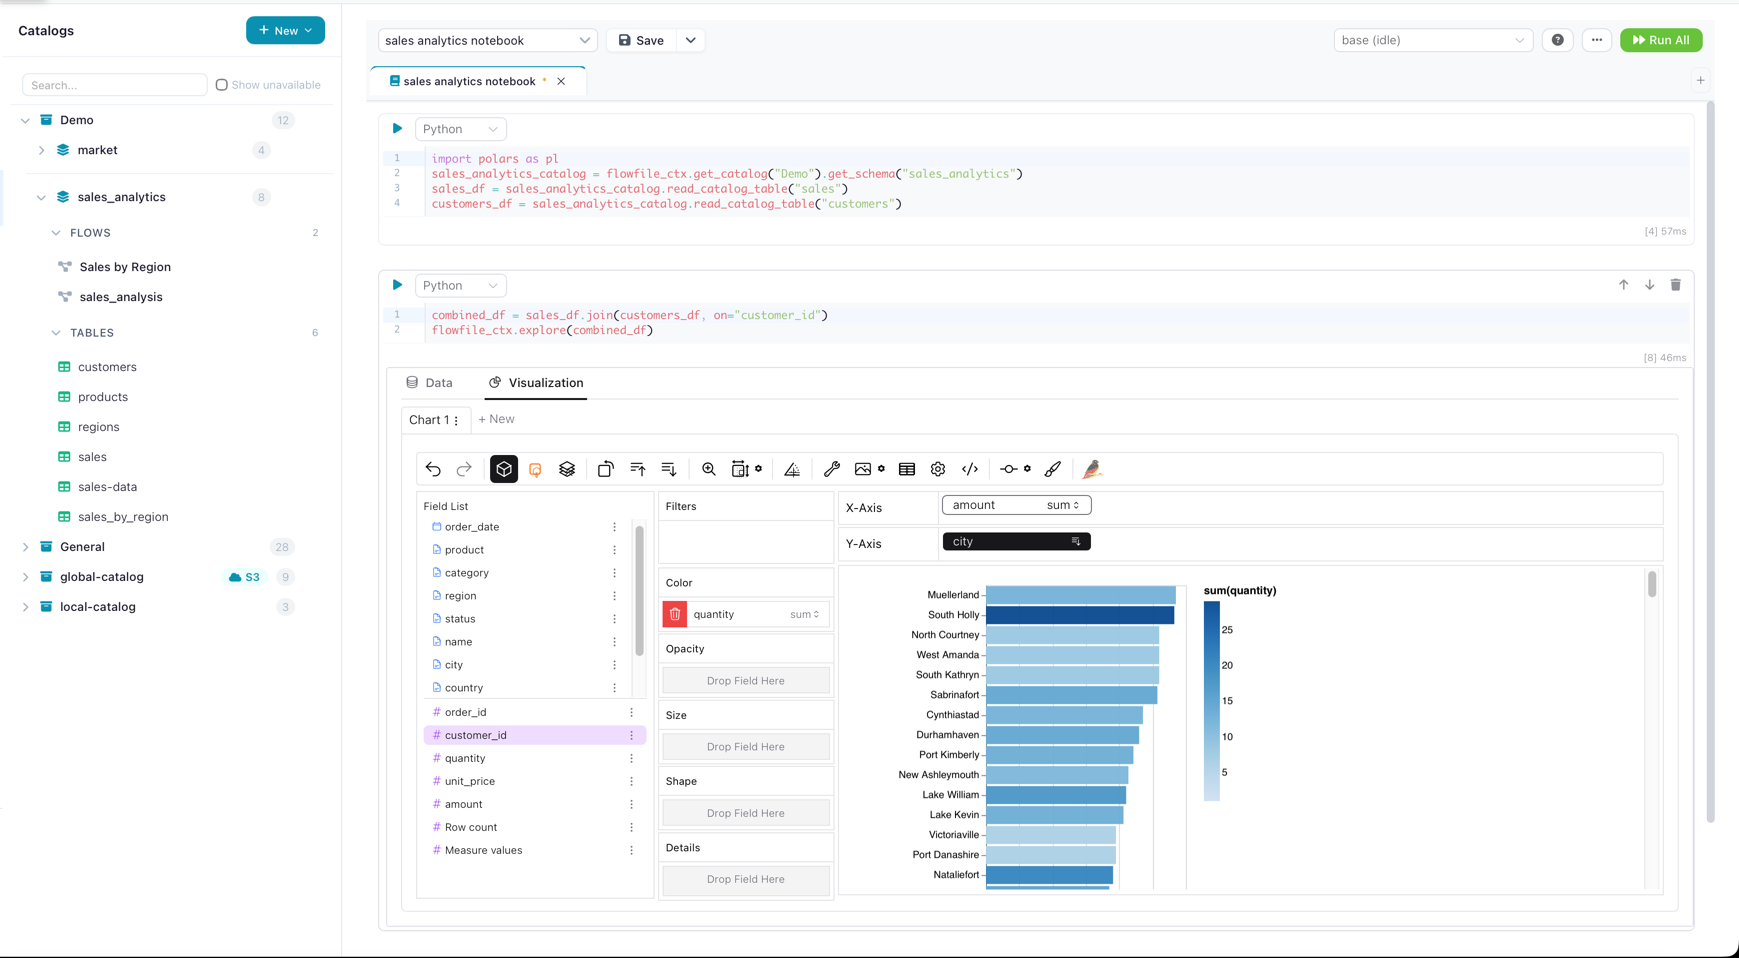Click the magnifier zoom icon
This screenshot has width=1739, height=958.
pyautogui.click(x=709, y=469)
